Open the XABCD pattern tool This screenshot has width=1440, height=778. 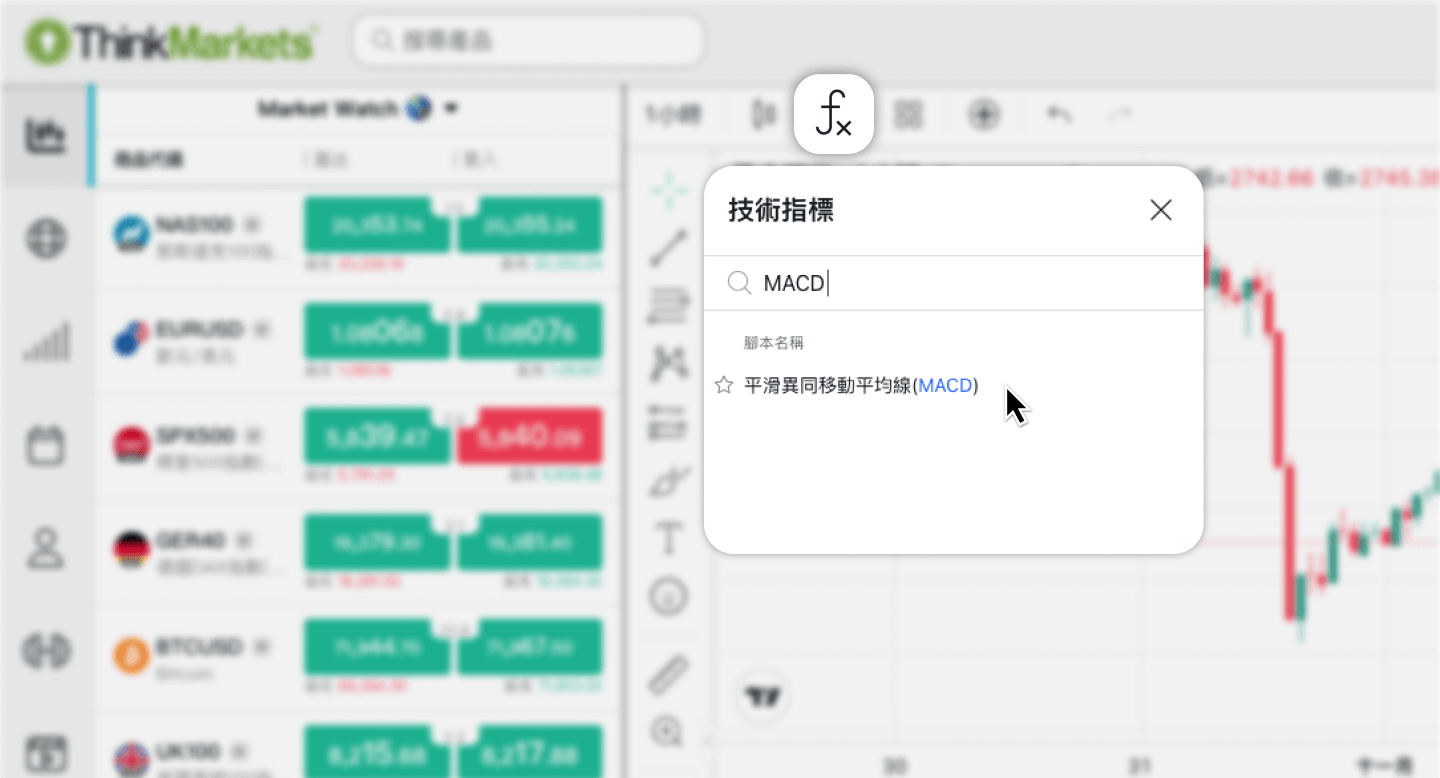click(x=668, y=365)
